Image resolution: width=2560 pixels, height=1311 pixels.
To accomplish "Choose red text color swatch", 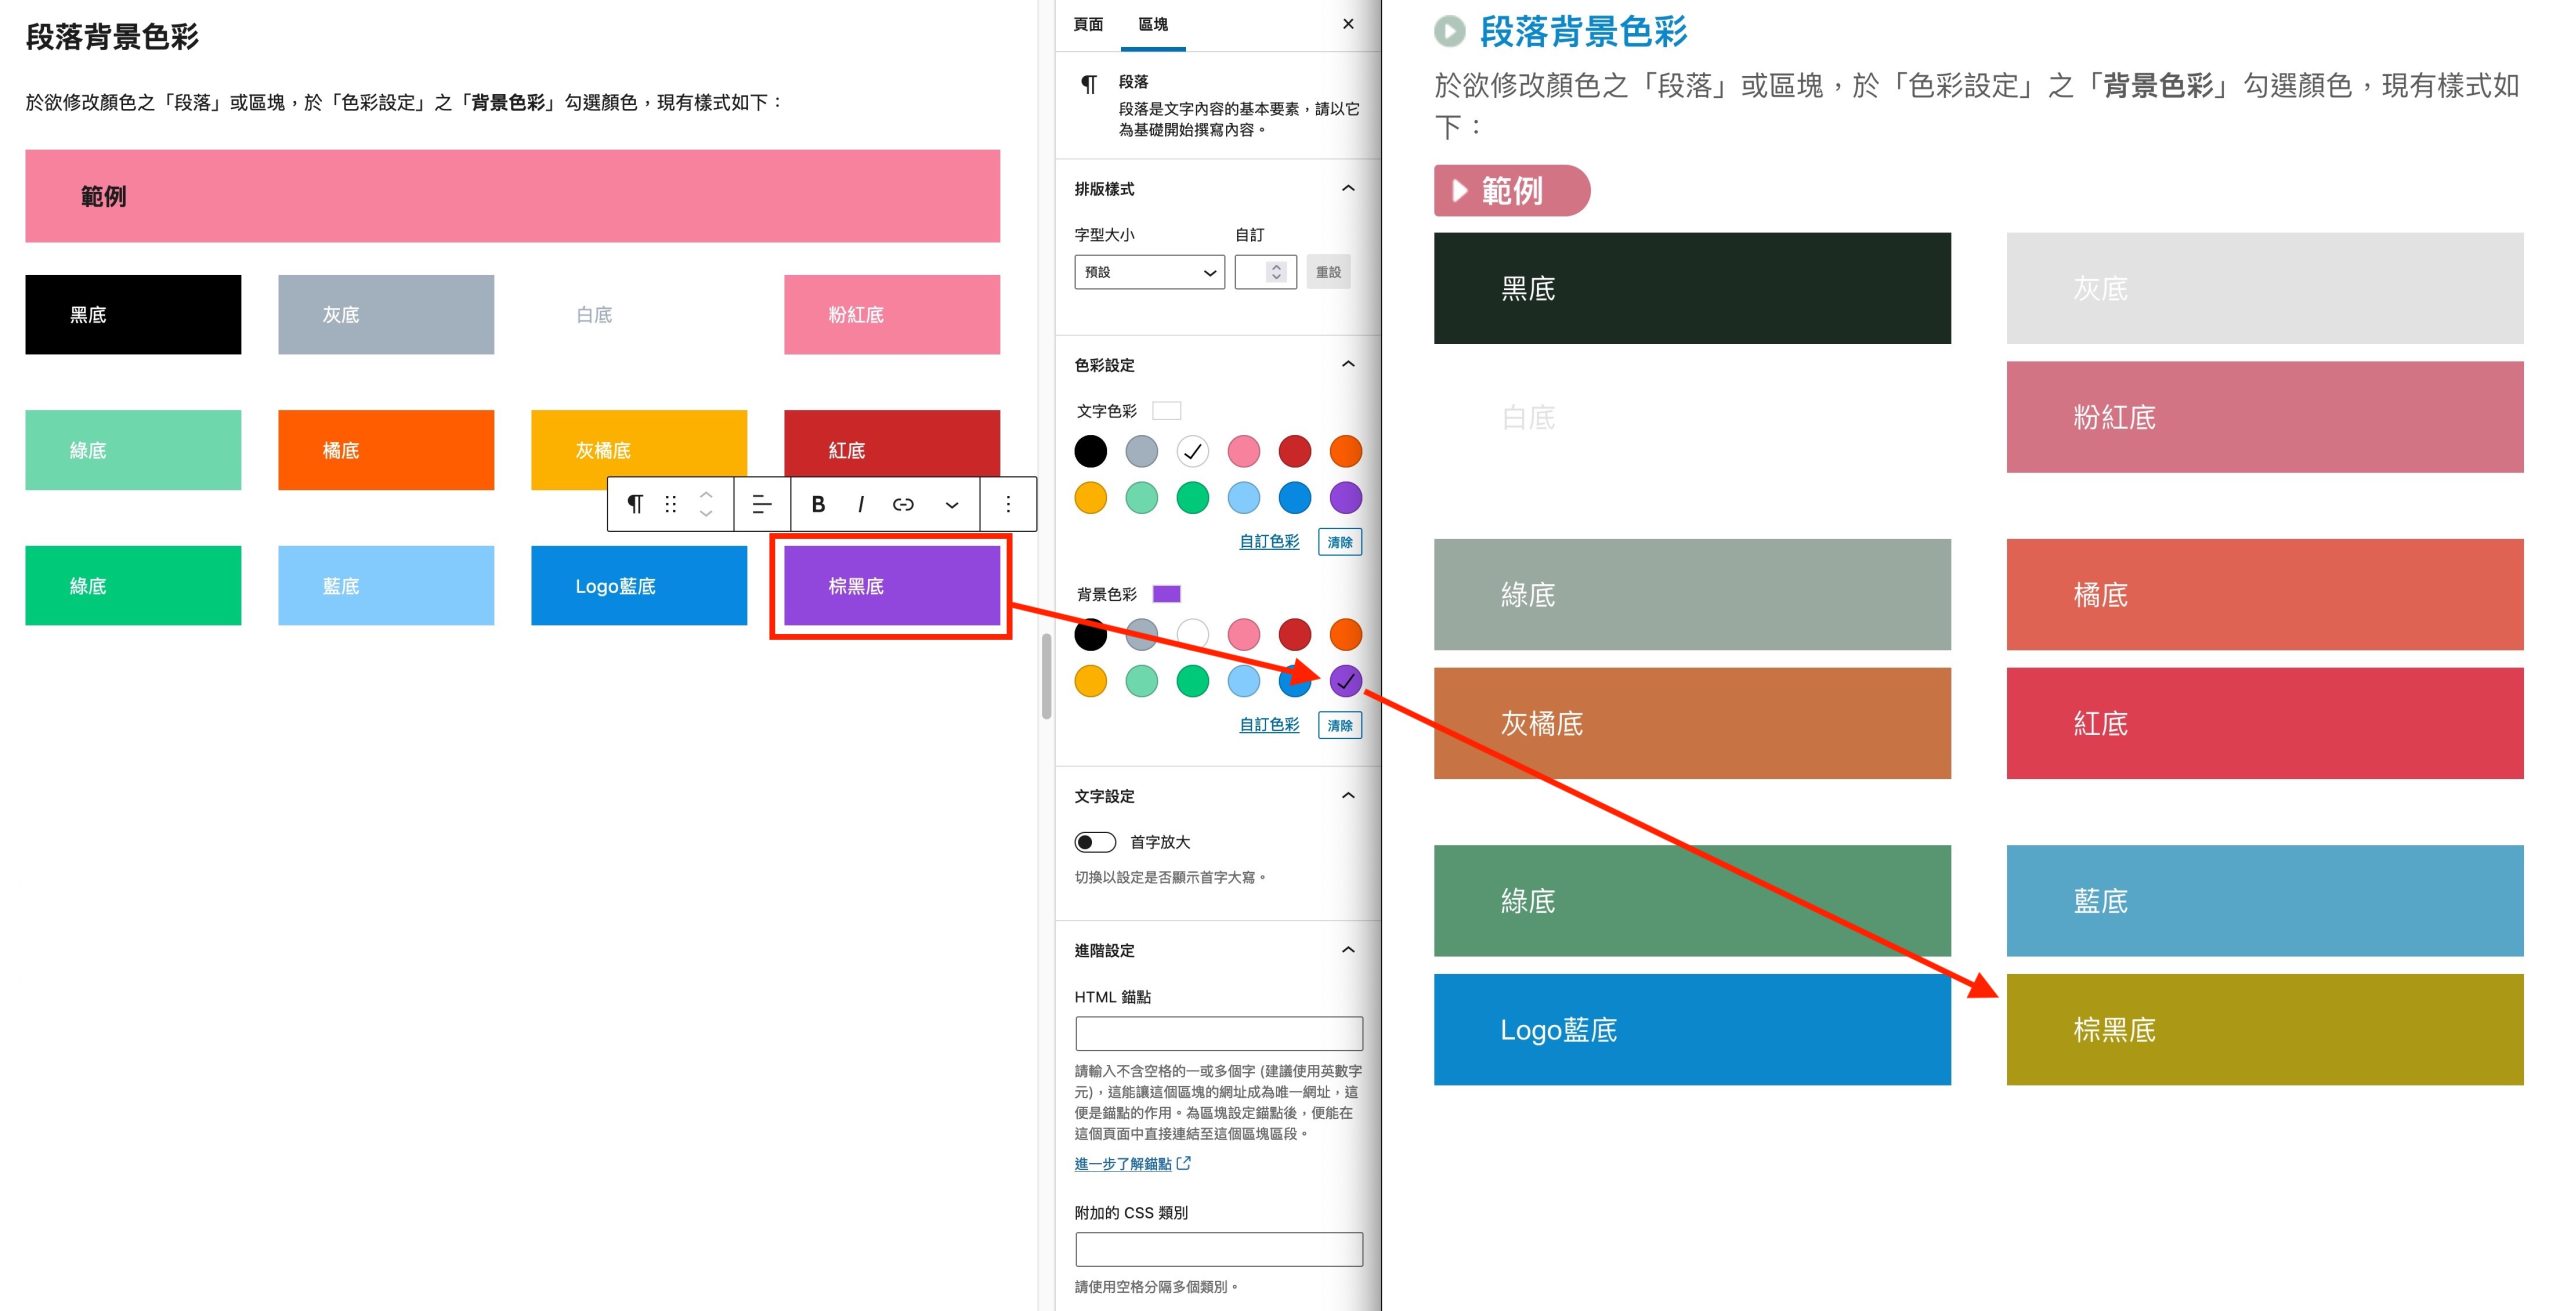I will pos(1295,451).
